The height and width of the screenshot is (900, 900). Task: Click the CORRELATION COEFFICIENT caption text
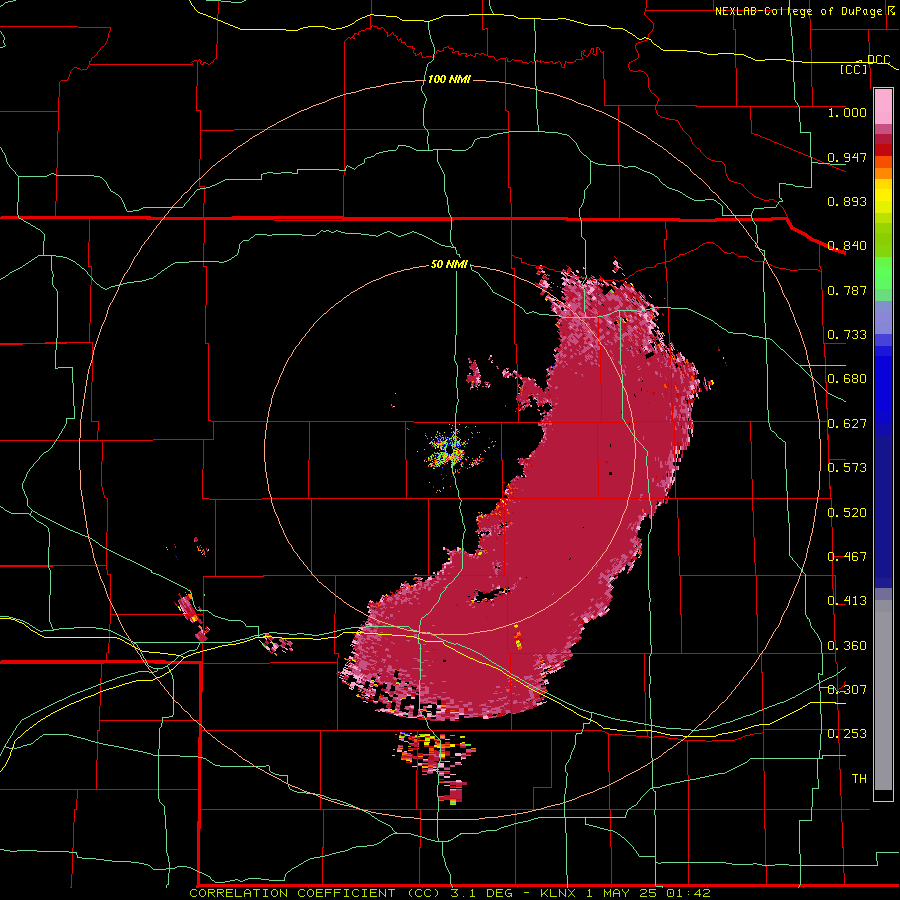click(292, 893)
